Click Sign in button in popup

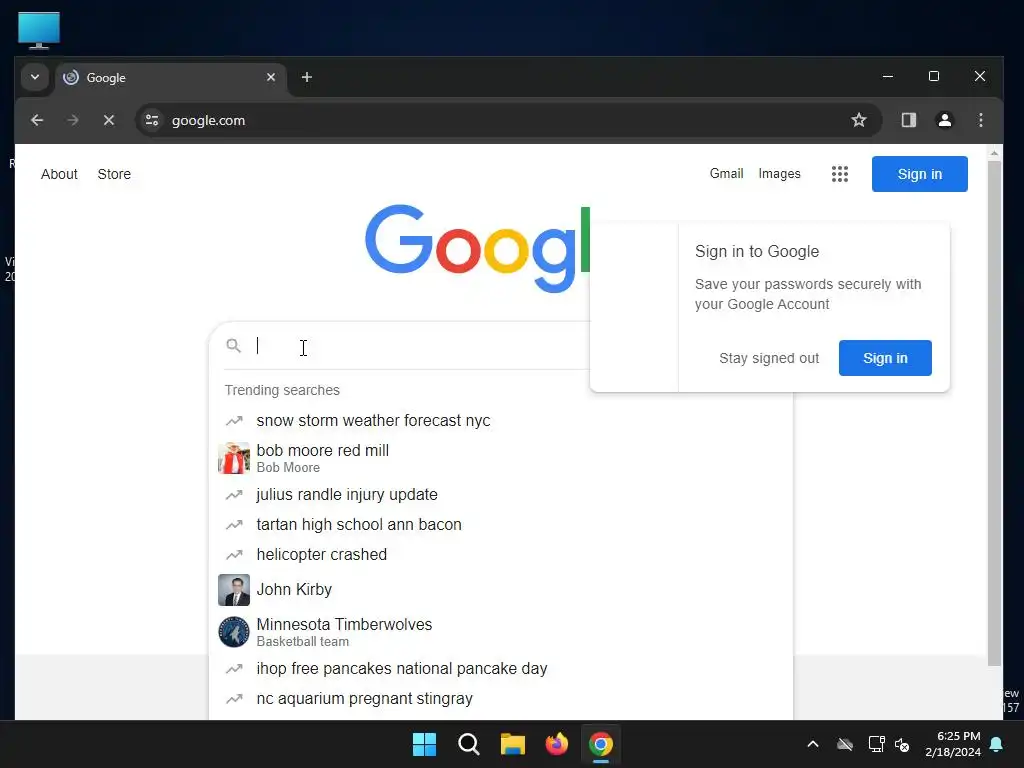point(885,358)
